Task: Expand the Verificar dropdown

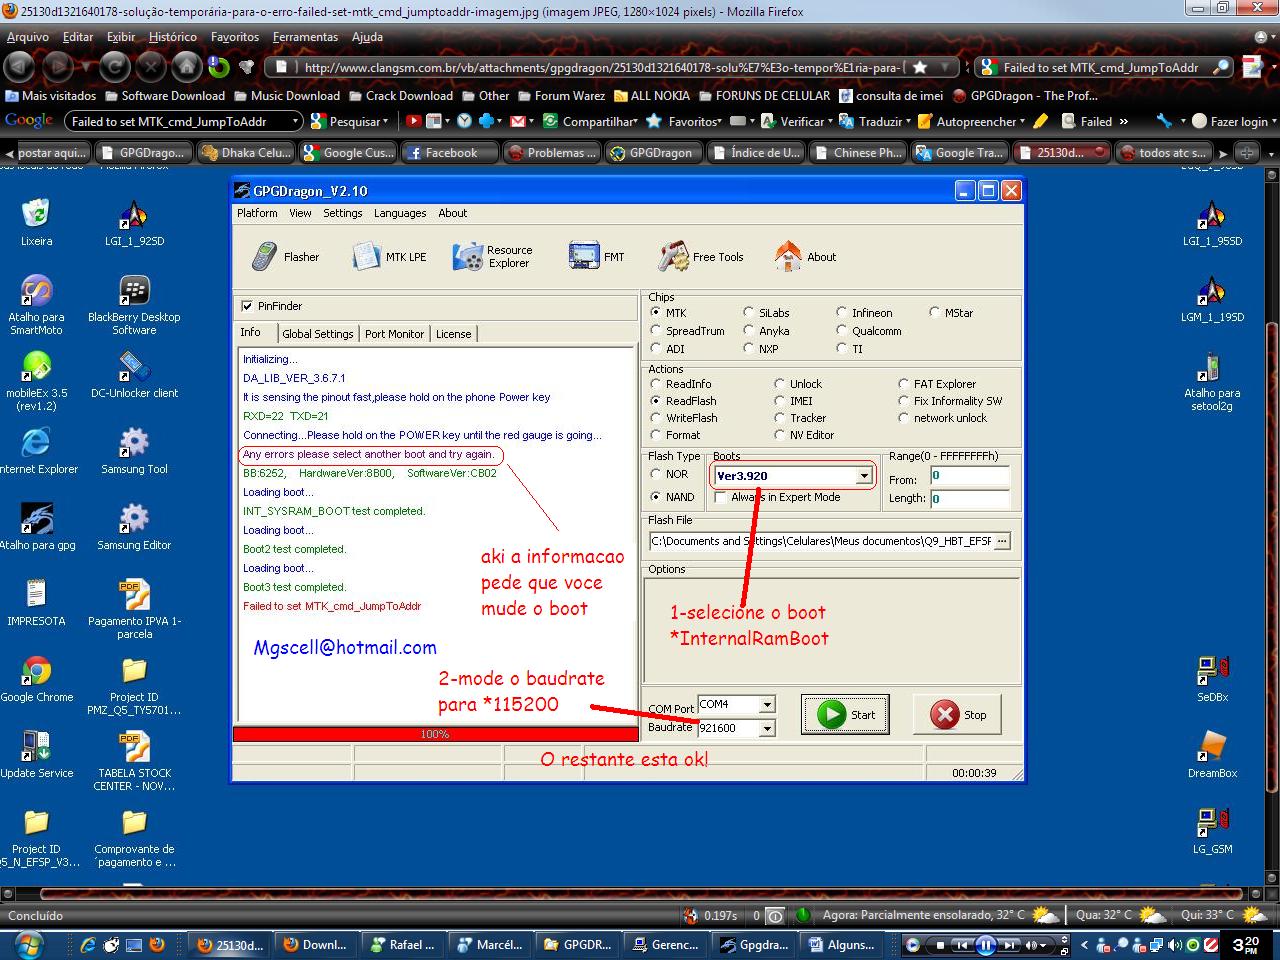Action: click(x=831, y=122)
